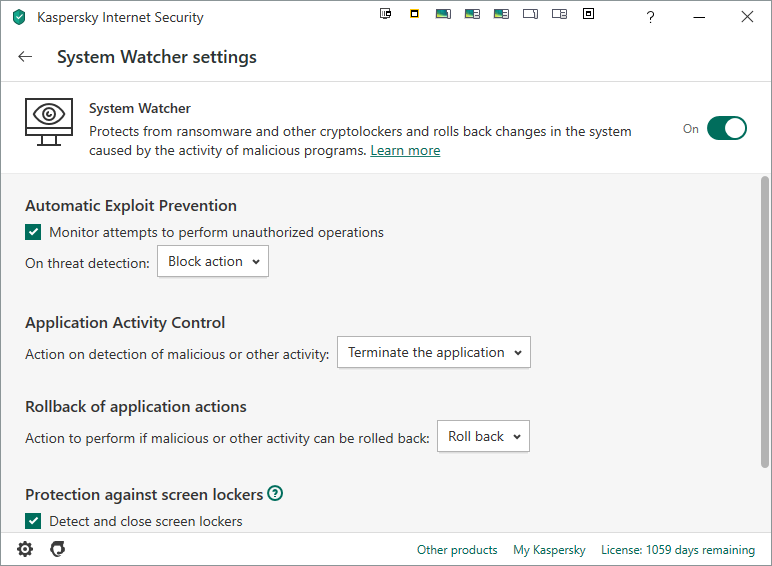Open settings with the gear icon
772x566 pixels.
25,549
